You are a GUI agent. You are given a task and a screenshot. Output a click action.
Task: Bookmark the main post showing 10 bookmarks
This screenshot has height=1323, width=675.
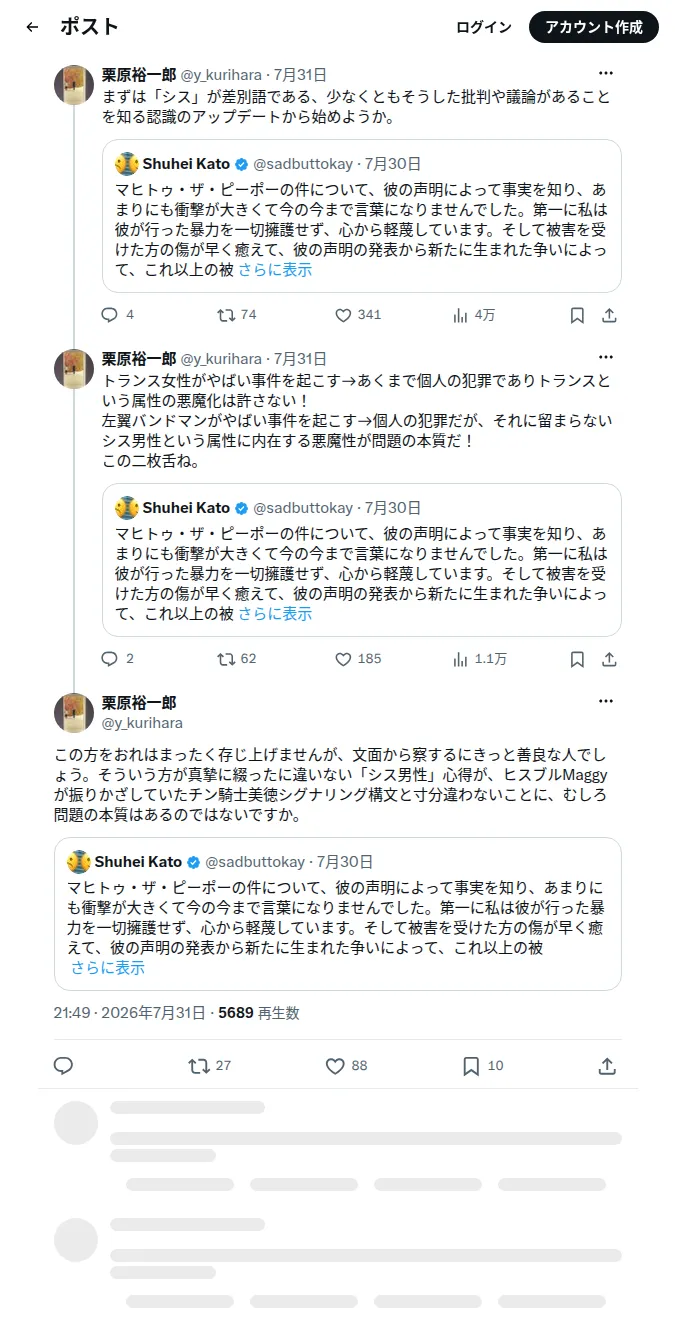471,1066
